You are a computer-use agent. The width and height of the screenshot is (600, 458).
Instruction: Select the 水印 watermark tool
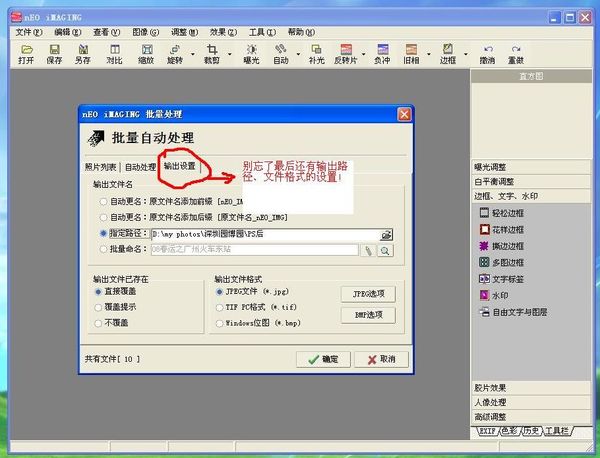[500, 295]
